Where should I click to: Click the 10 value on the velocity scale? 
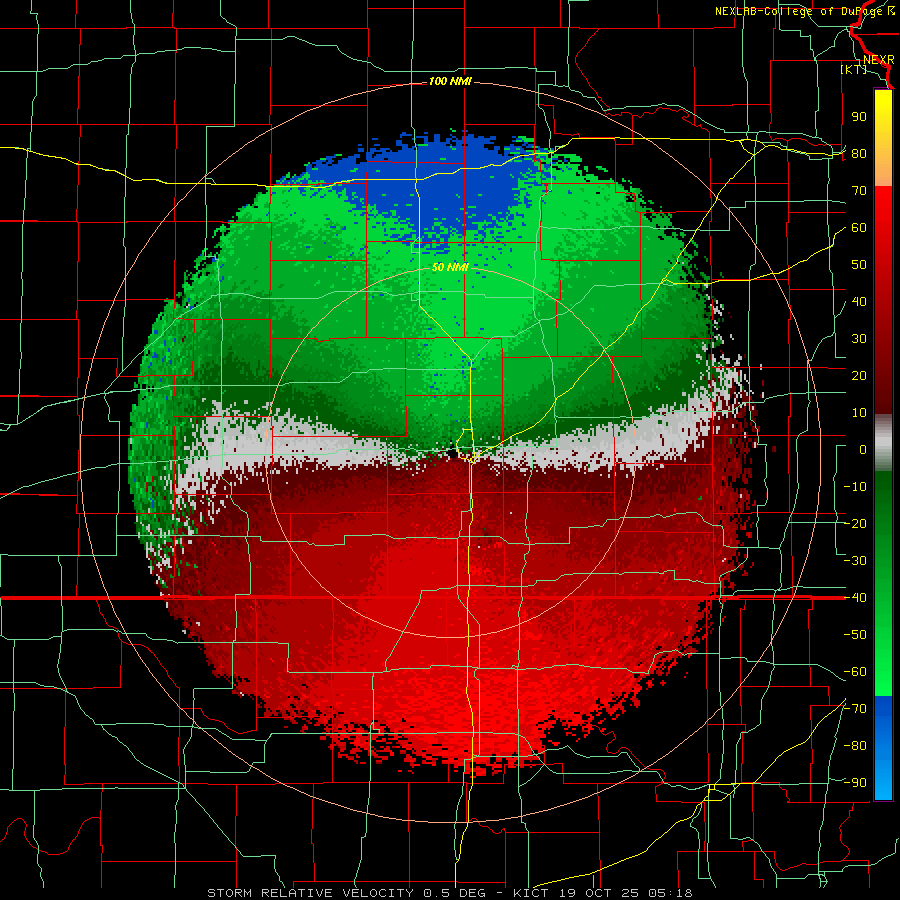point(859,413)
